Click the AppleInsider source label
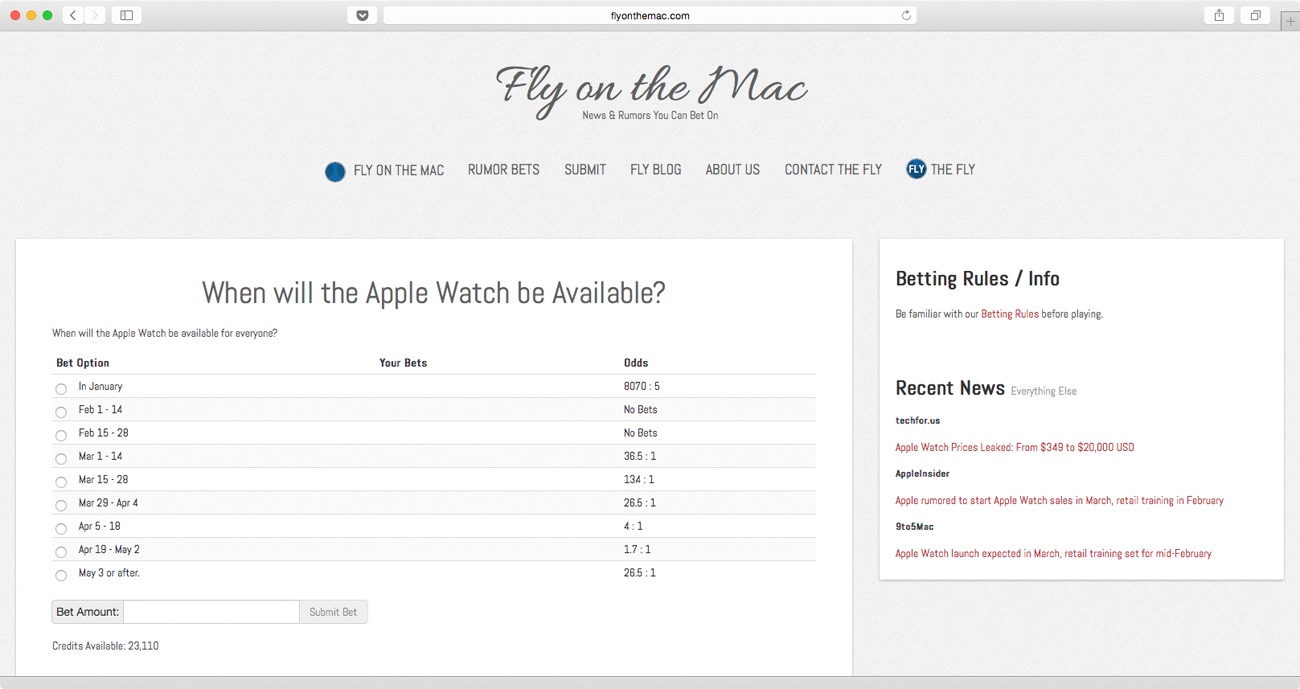This screenshot has height=689, width=1300. tap(922, 474)
